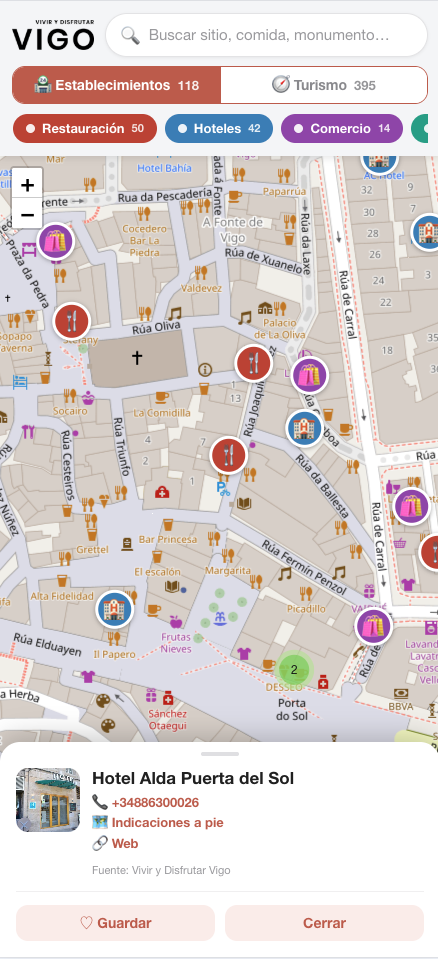This screenshot has width=438, height=959.
Task: Open Hotel Alda Puerta del Sol photo thumbnail
Action: [48, 799]
